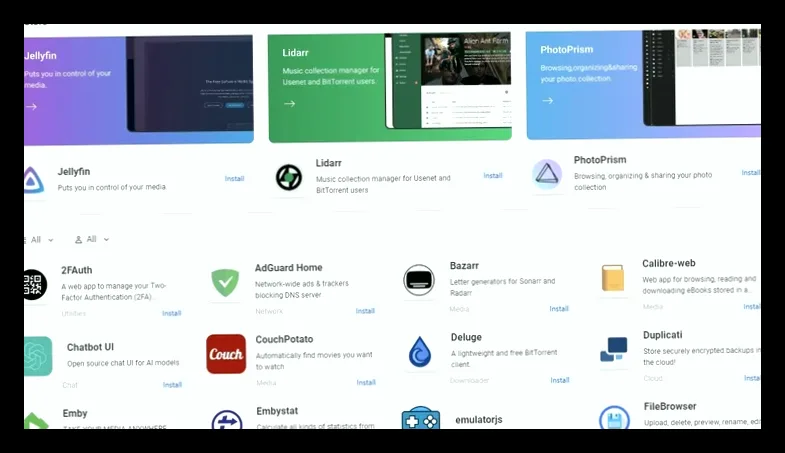785x453 pixels.
Task: Click the Calibre-web book icon
Action: coord(613,278)
